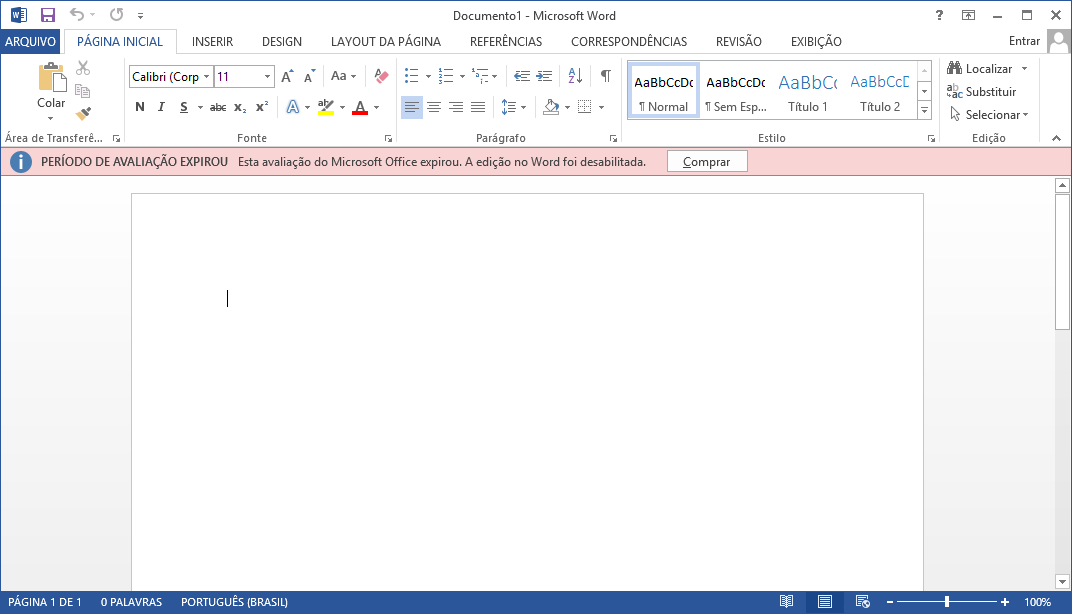The width and height of the screenshot is (1072, 614).
Task: Click the red font color button
Action: 360,107
